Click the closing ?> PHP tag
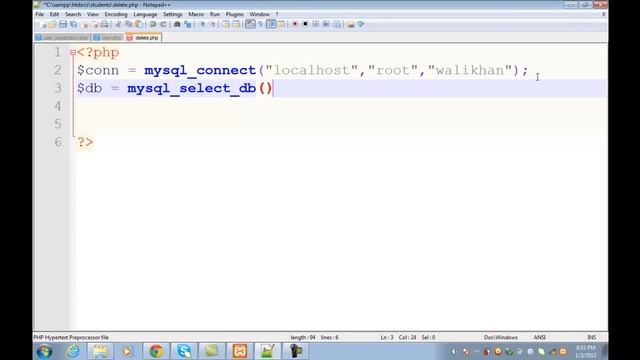640x360 pixels. [85, 142]
